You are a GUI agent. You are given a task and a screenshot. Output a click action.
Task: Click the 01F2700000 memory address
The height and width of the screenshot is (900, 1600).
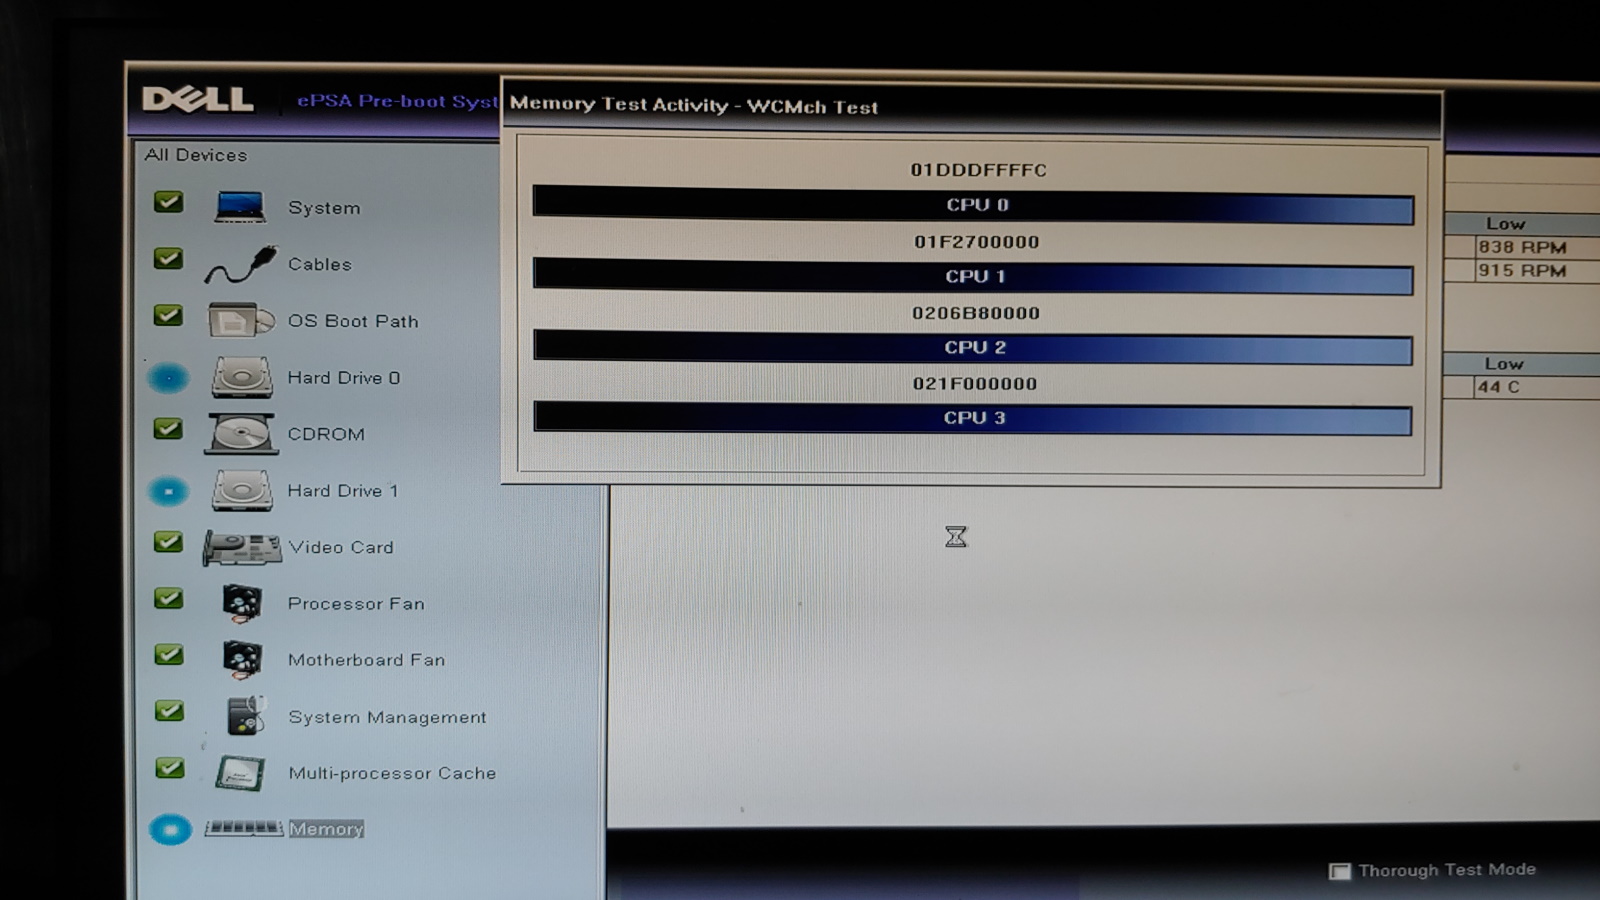coord(976,242)
